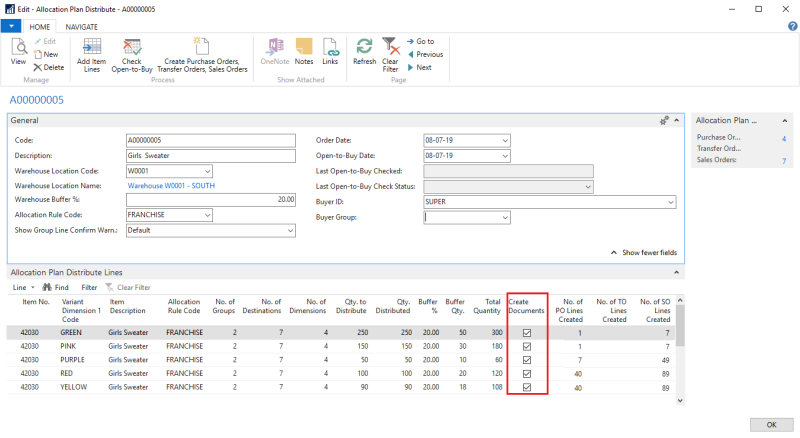This screenshot has height=438, width=800.
Task: Run the Check Open-to-Buy action
Action: click(x=132, y=55)
